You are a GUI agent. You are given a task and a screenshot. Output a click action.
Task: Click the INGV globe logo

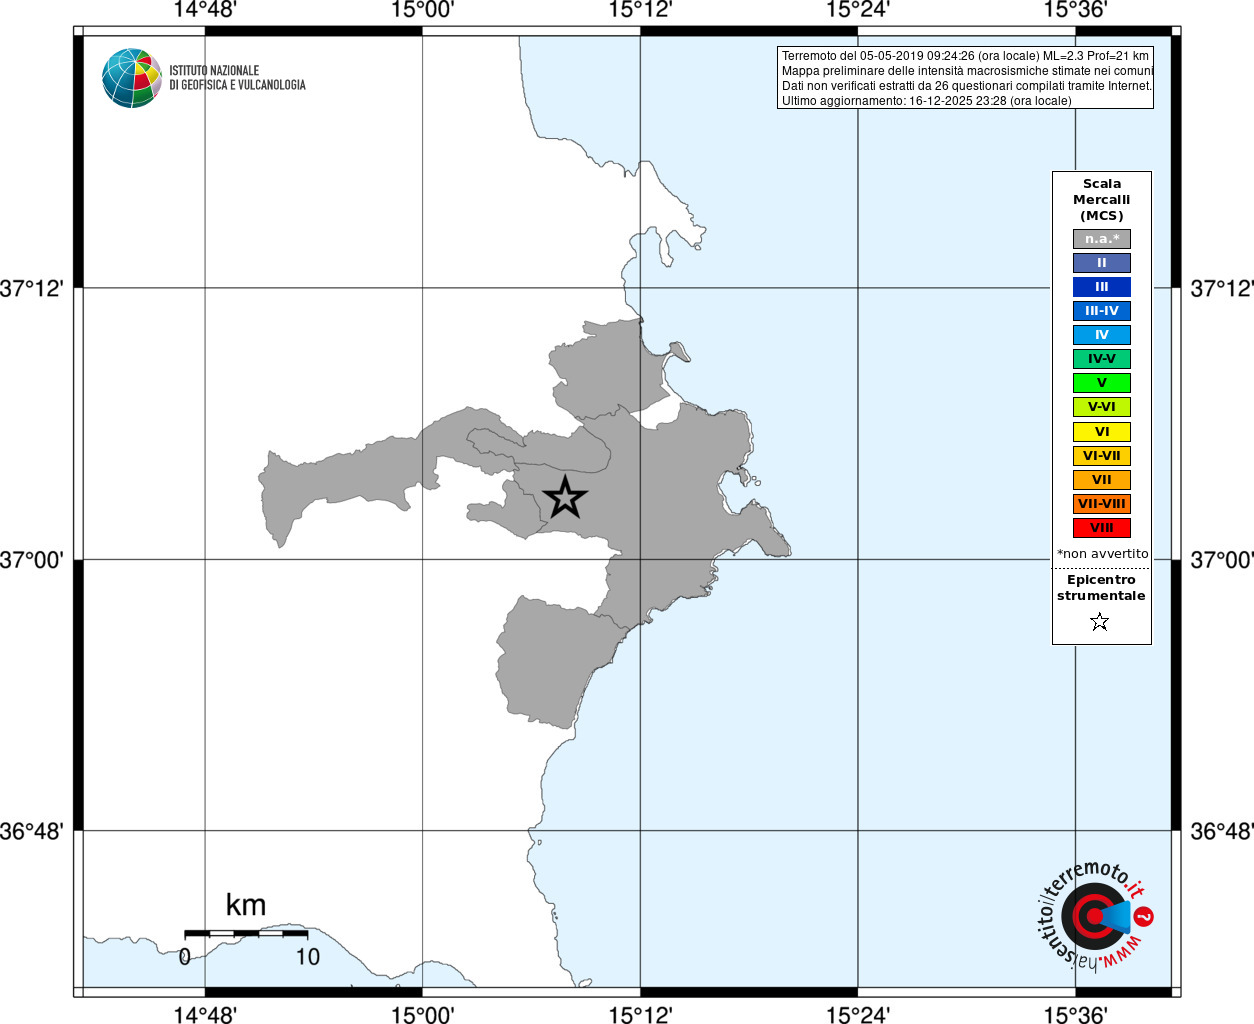(132, 78)
